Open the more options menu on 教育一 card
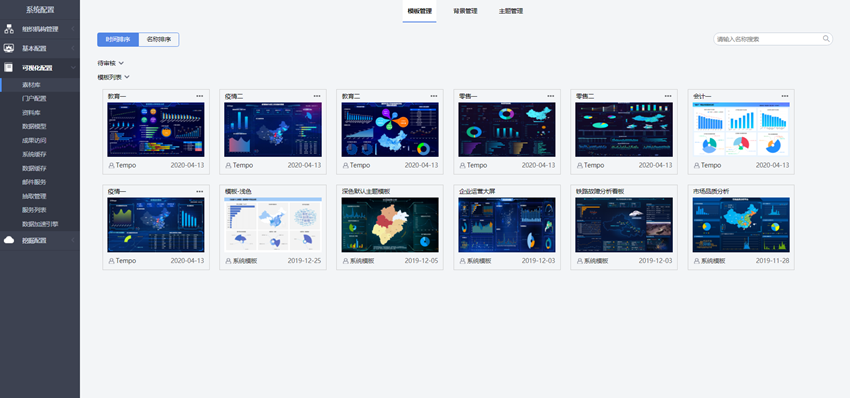 pos(199,96)
